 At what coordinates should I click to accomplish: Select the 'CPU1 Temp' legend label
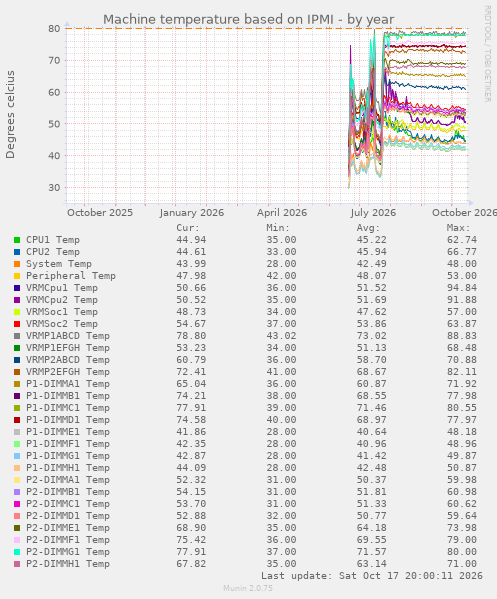(x=53, y=240)
